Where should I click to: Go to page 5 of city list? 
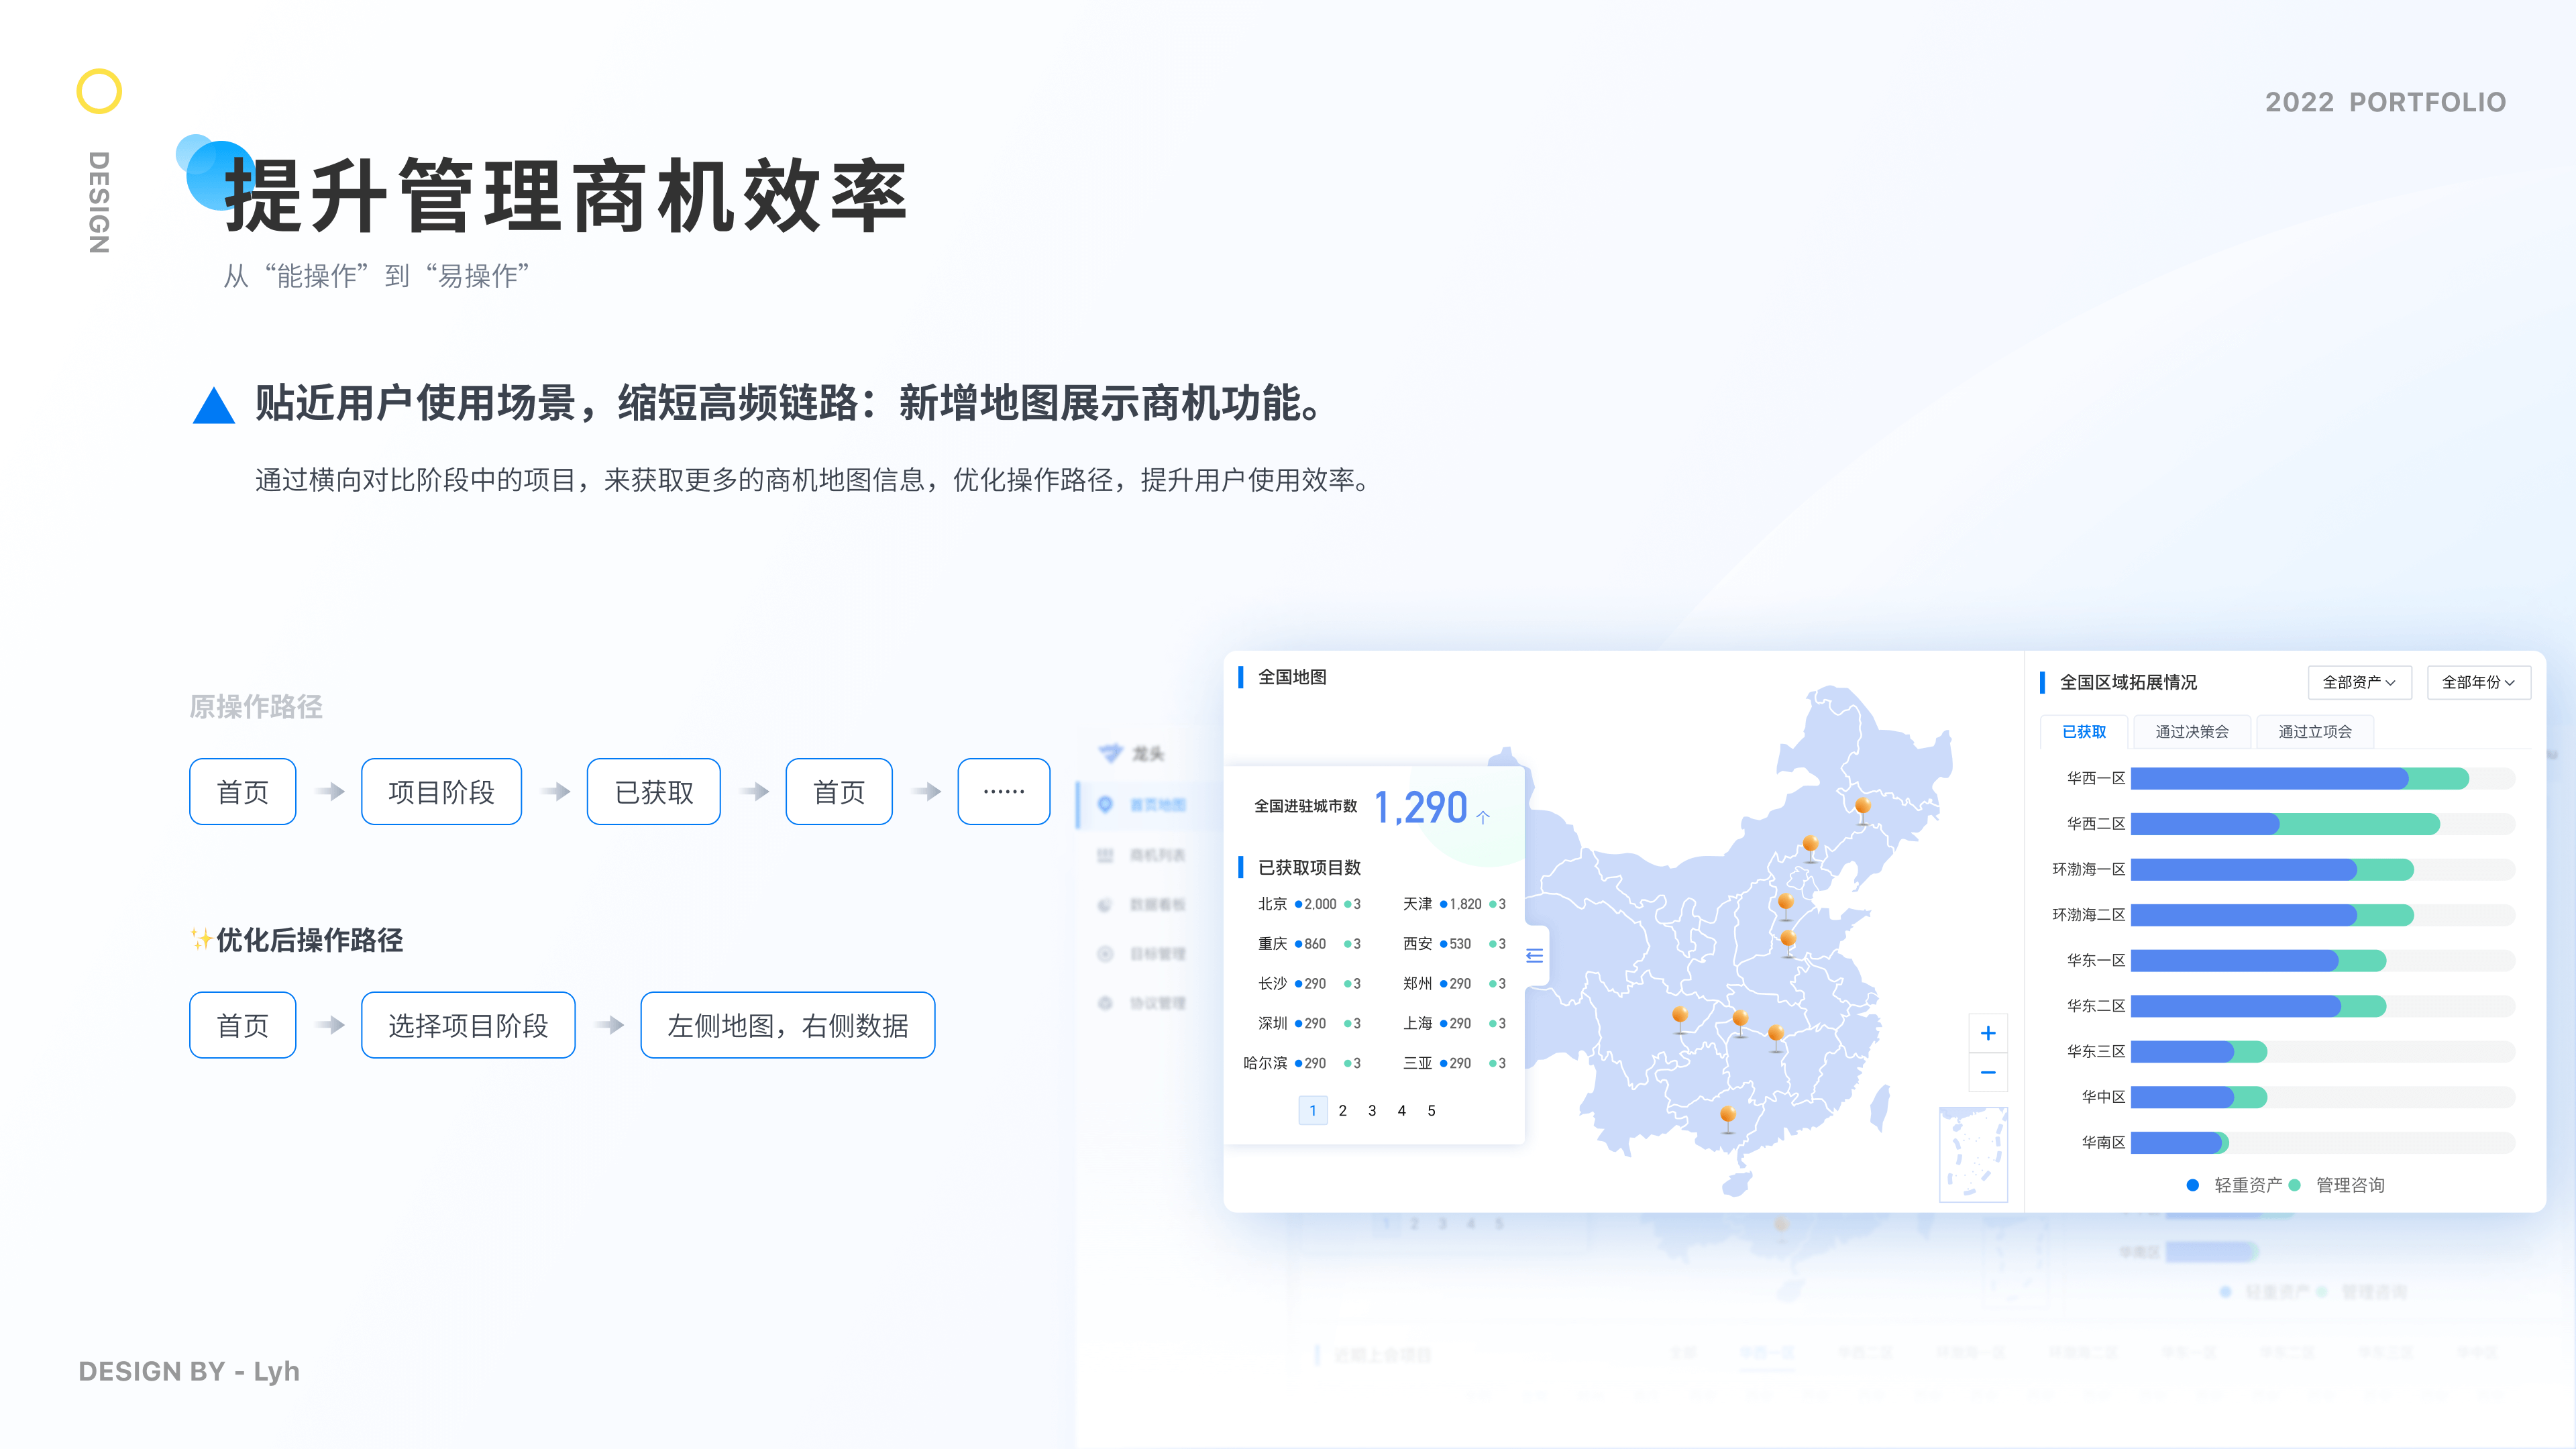[x=1432, y=1110]
